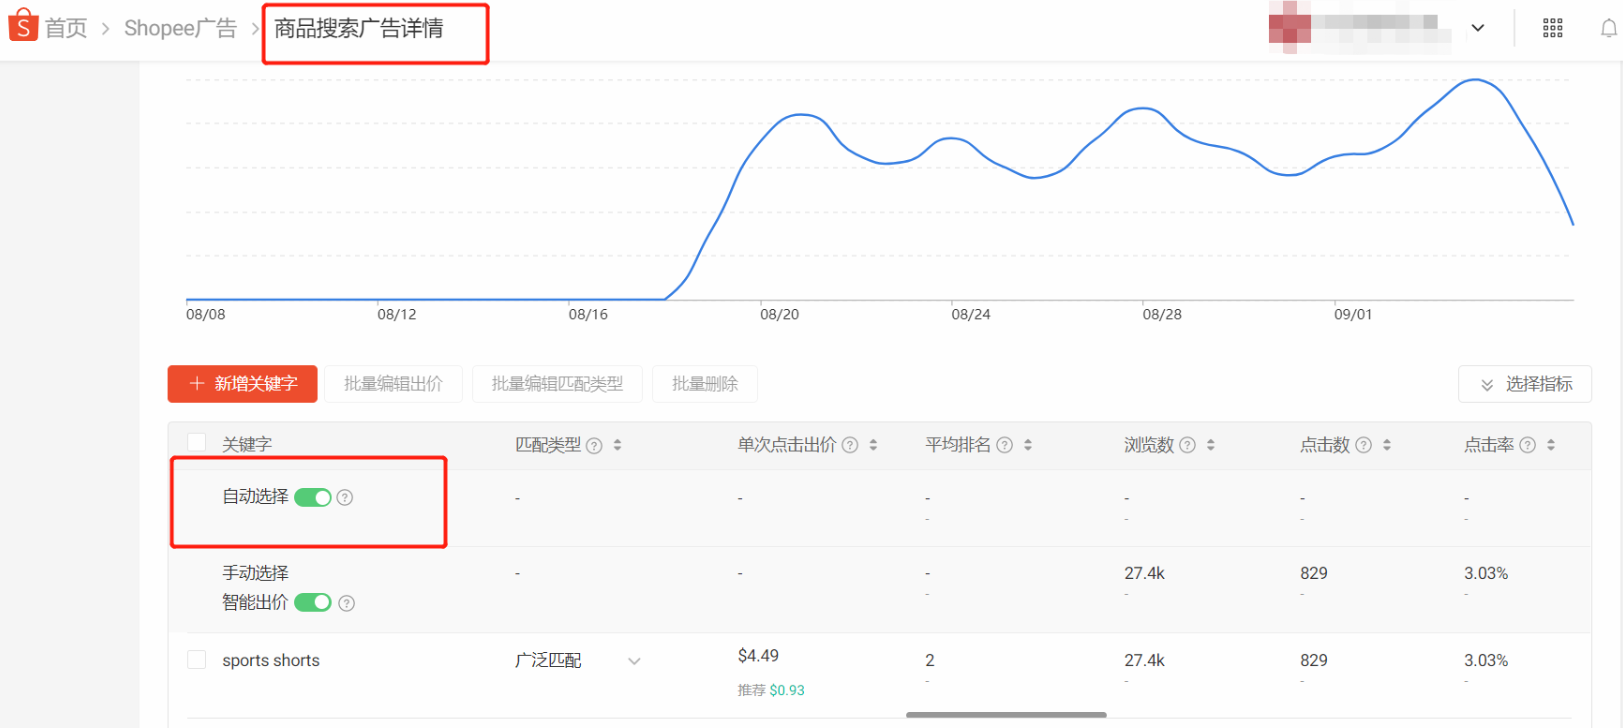Open the account dropdown chevron
Viewport: 1623px width, 728px height.
(1477, 28)
